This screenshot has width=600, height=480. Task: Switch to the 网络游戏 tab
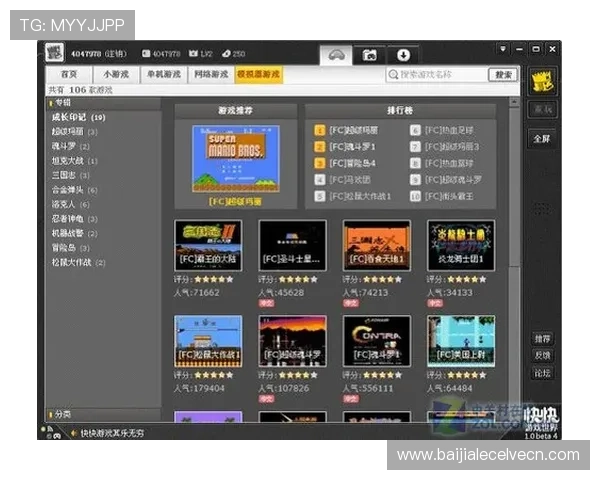pos(211,74)
